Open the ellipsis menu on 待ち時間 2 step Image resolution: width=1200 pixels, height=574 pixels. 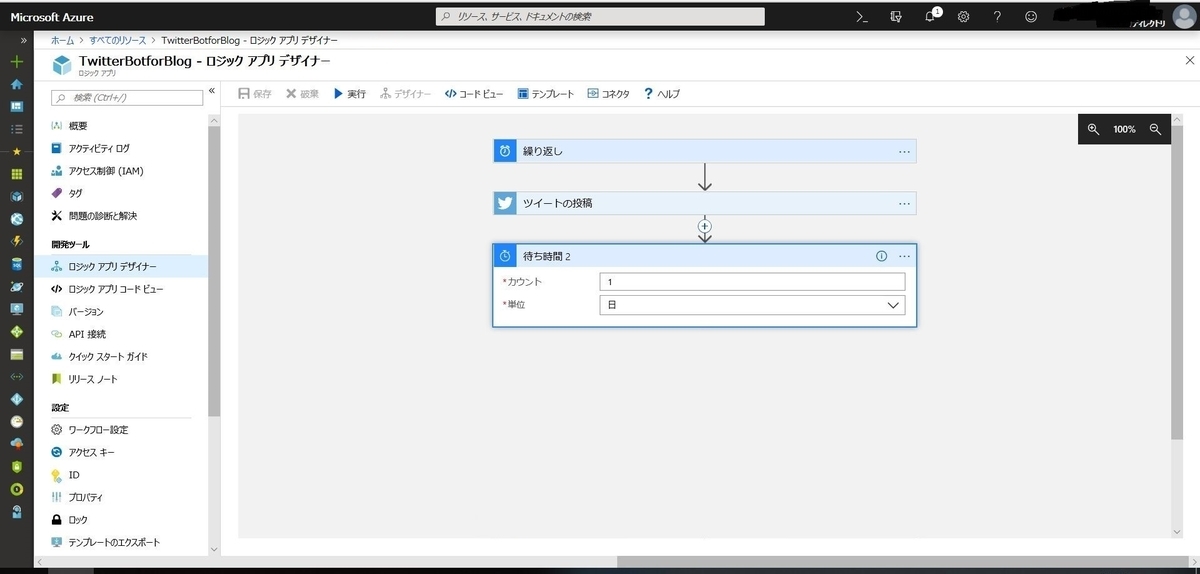point(904,256)
